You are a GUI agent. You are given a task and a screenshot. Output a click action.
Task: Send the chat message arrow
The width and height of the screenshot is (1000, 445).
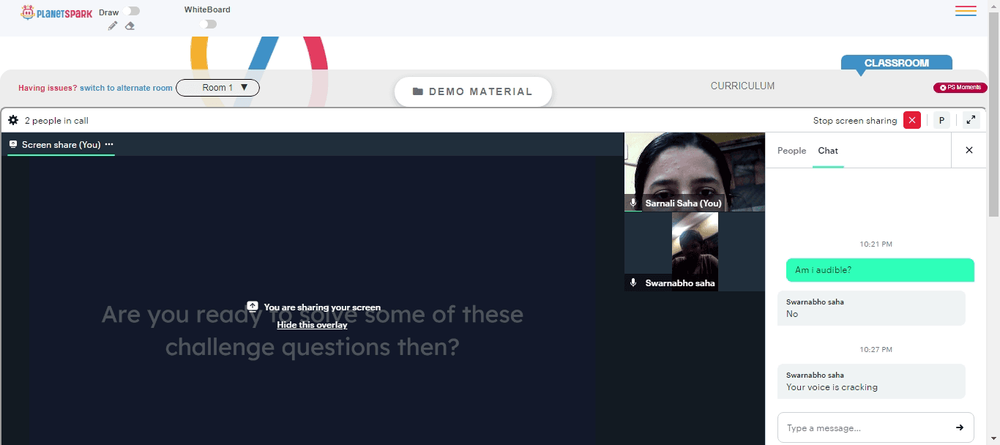point(959,428)
